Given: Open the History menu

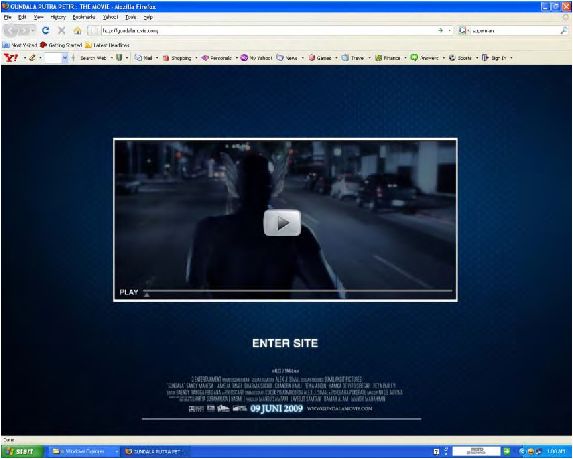Looking at the screenshot, I should [58, 17].
